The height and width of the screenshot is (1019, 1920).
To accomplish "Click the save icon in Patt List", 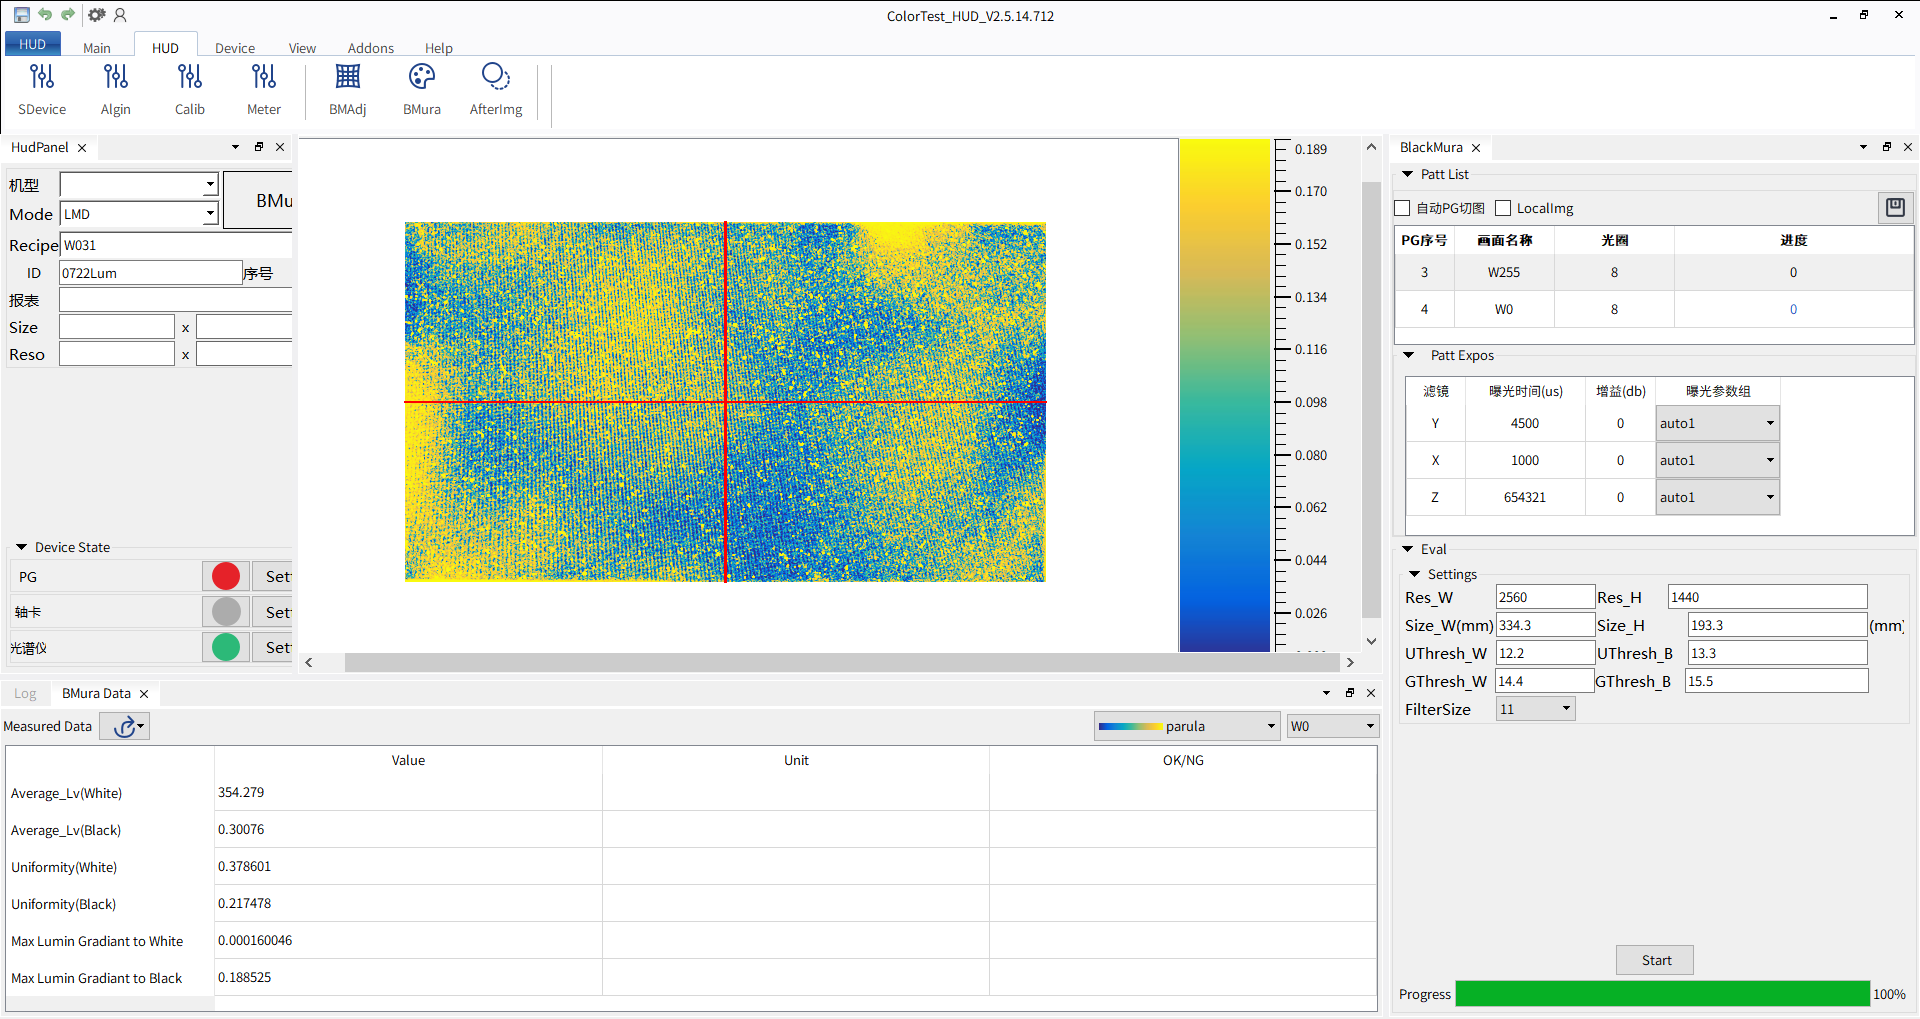I will [1895, 207].
